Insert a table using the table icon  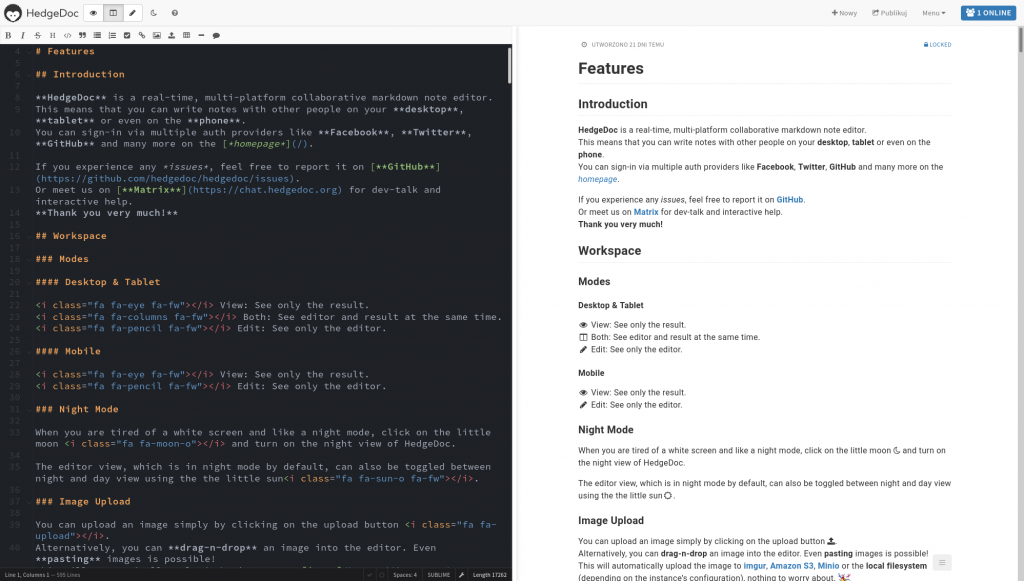click(x=187, y=35)
